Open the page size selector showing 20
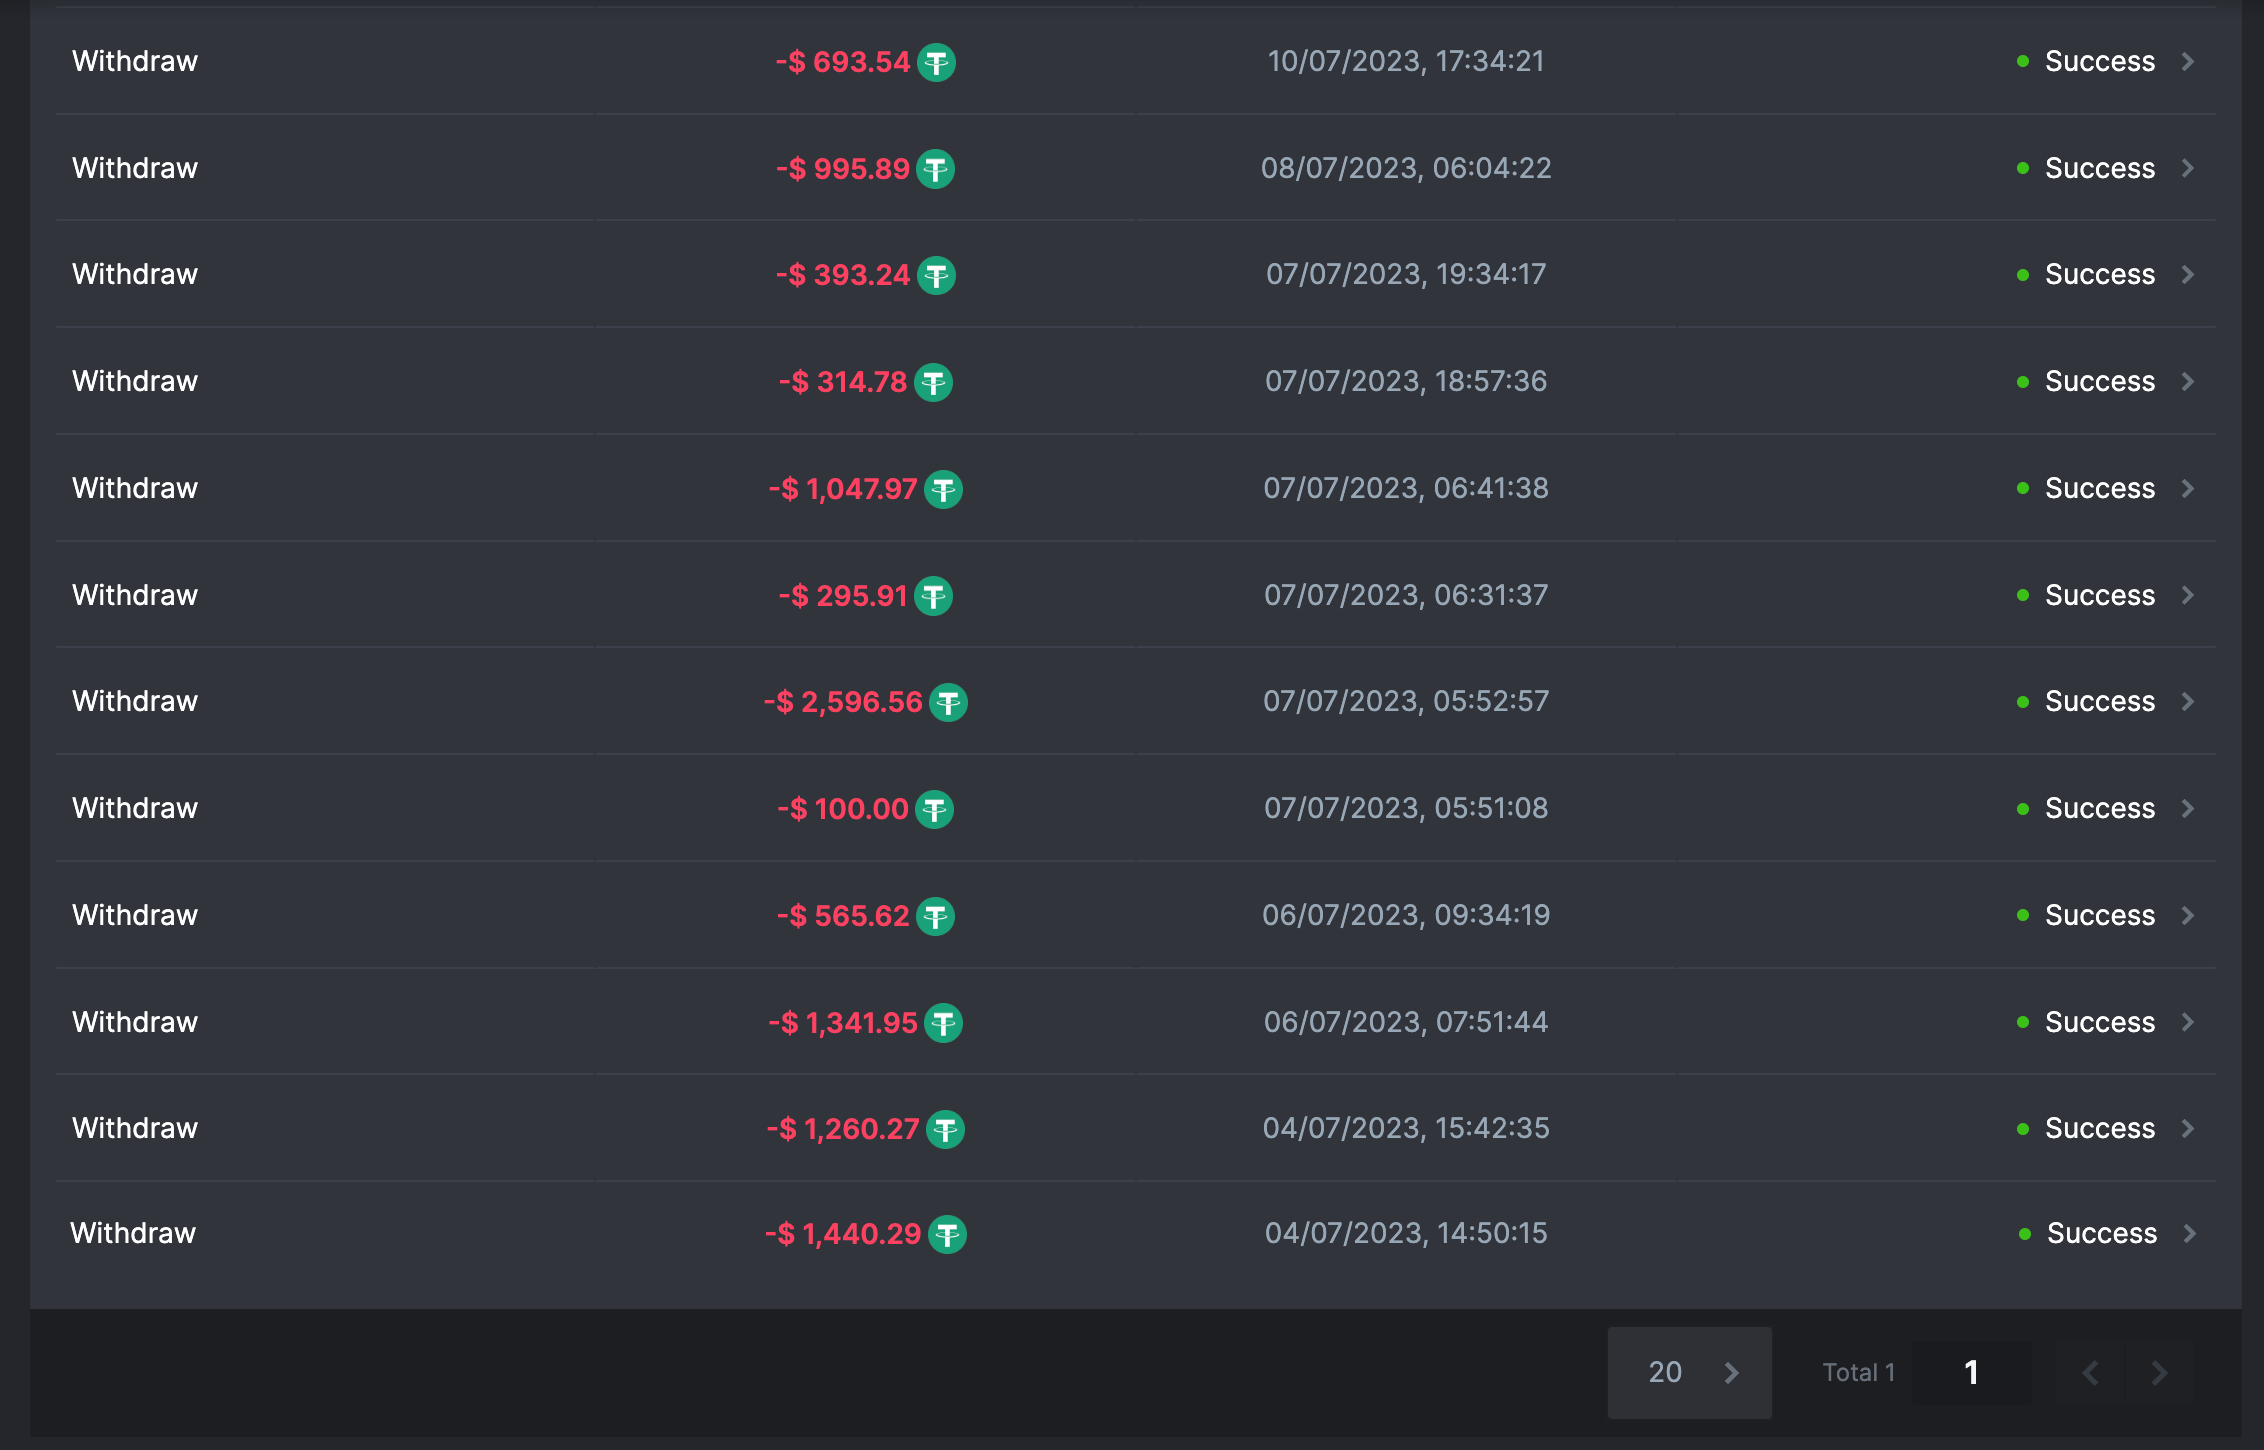This screenshot has height=1450, width=2264. point(1689,1372)
